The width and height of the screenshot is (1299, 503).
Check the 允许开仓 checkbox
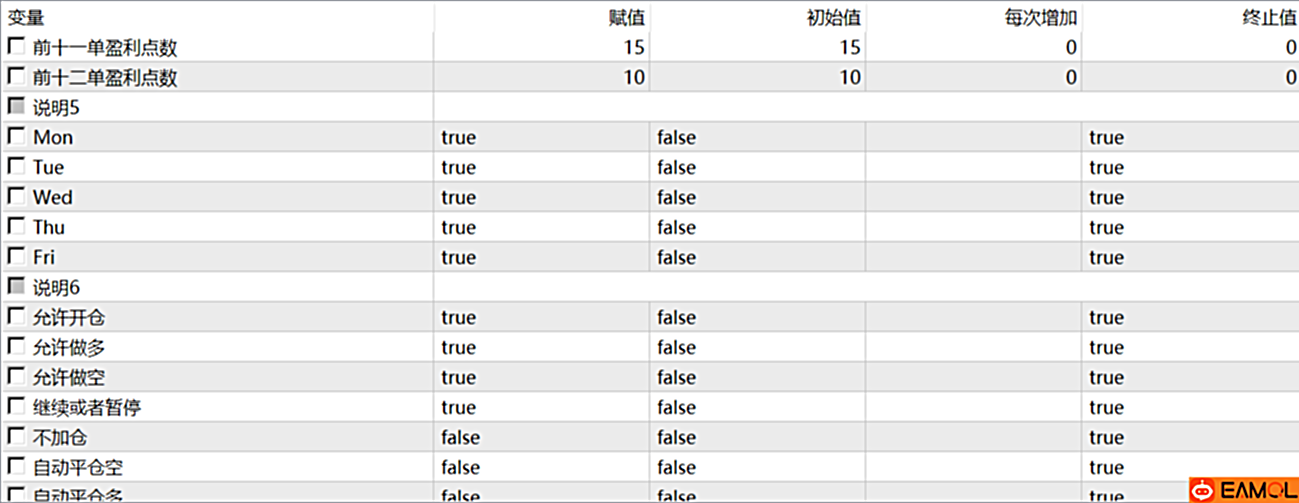click(16, 316)
